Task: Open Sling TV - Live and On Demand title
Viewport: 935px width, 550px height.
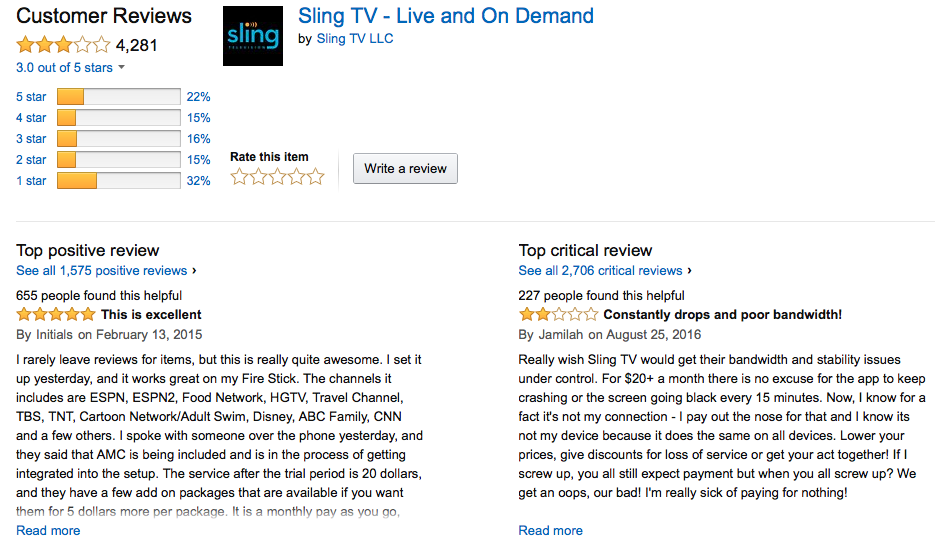Action: (x=446, y=16)
